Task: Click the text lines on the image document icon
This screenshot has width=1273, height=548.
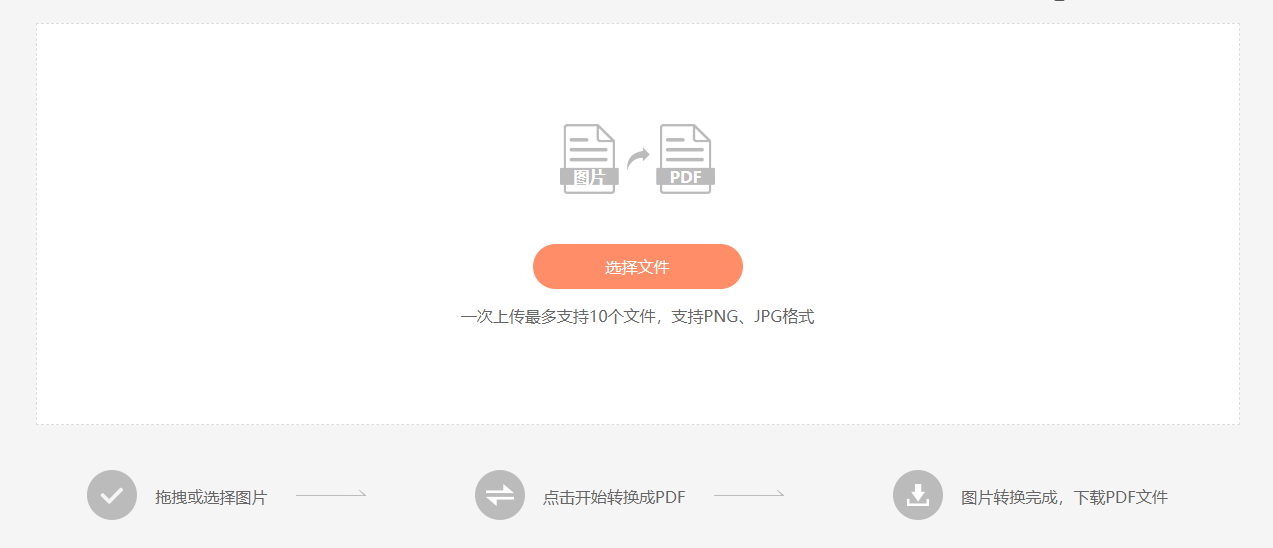Action: coord(589,150)
